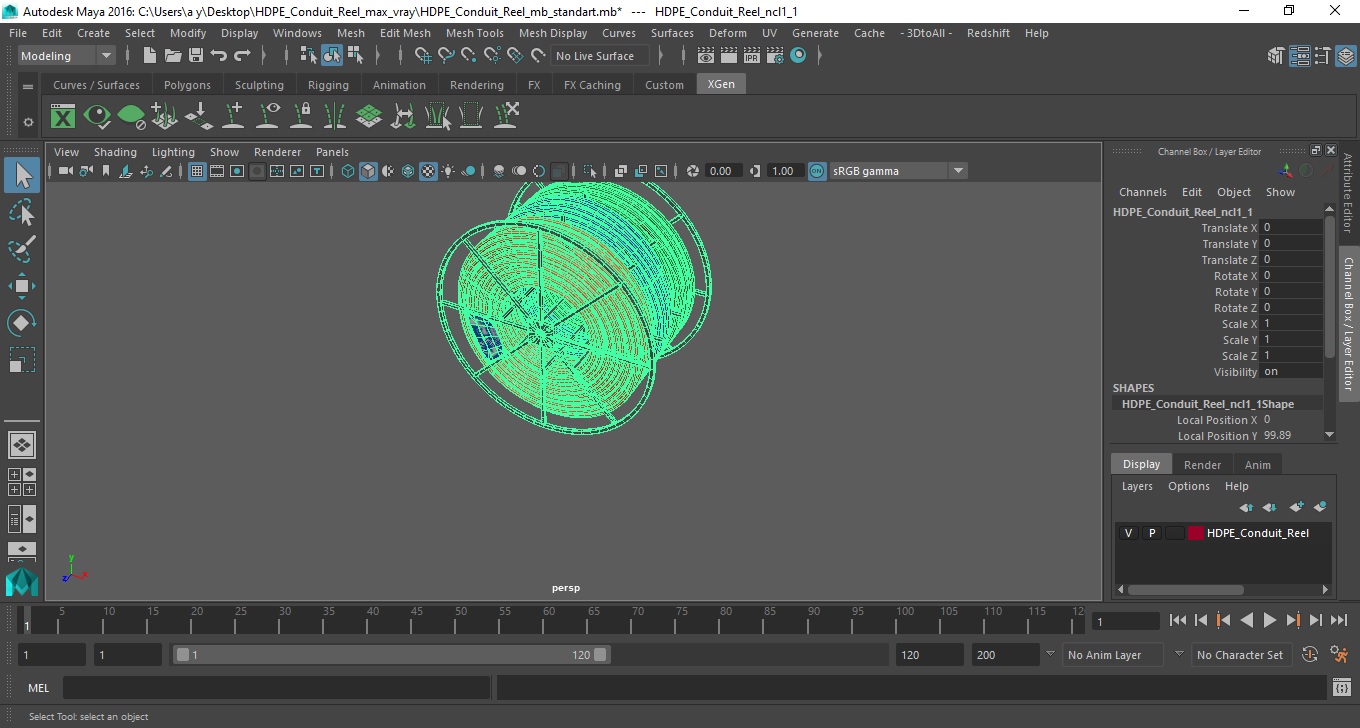Toggle the P playback box of the layer

(x=1151, y=533)
